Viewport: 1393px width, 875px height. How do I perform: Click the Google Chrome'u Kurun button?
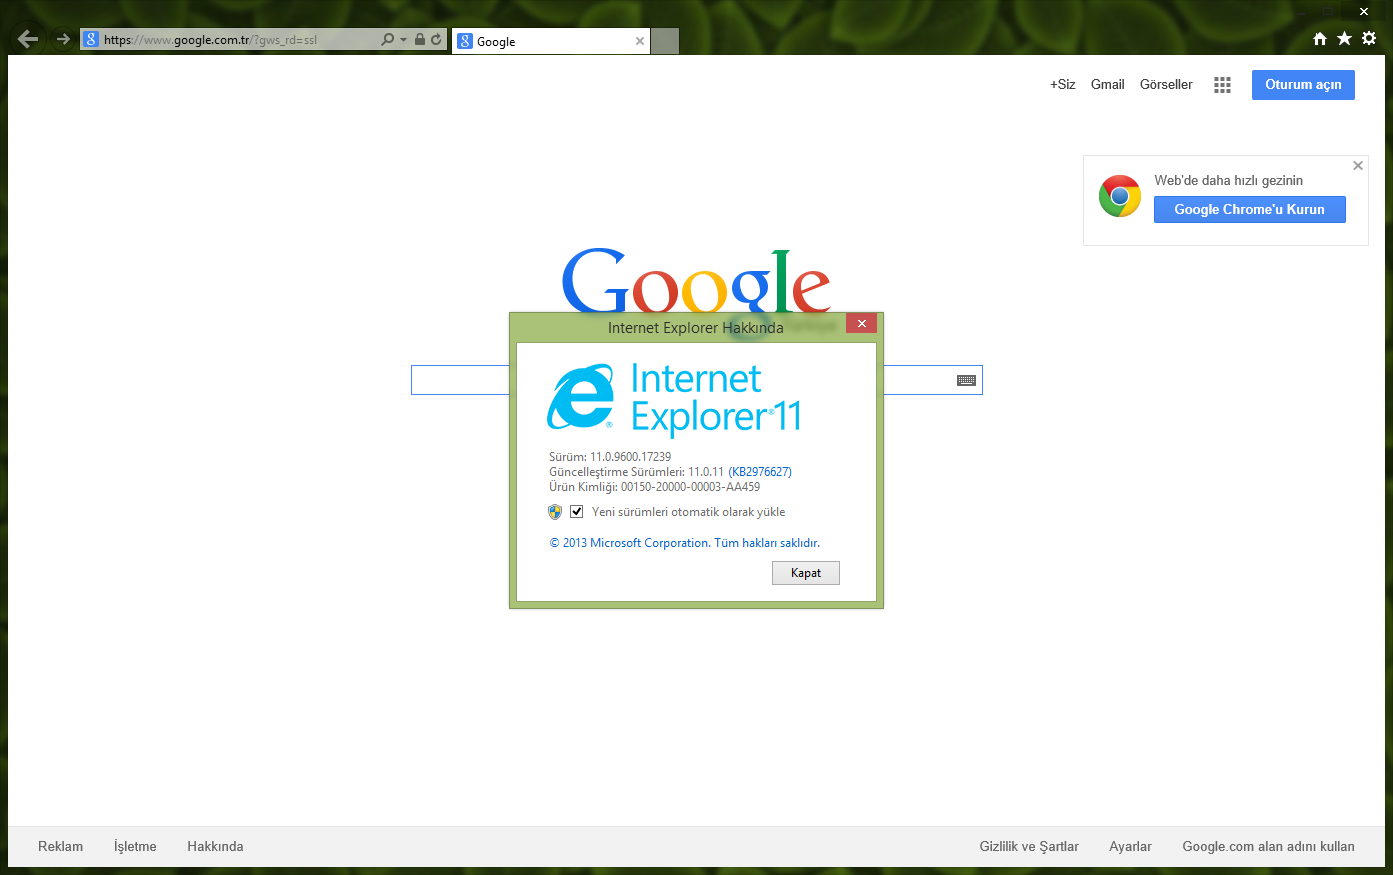tap(1249, 209)
